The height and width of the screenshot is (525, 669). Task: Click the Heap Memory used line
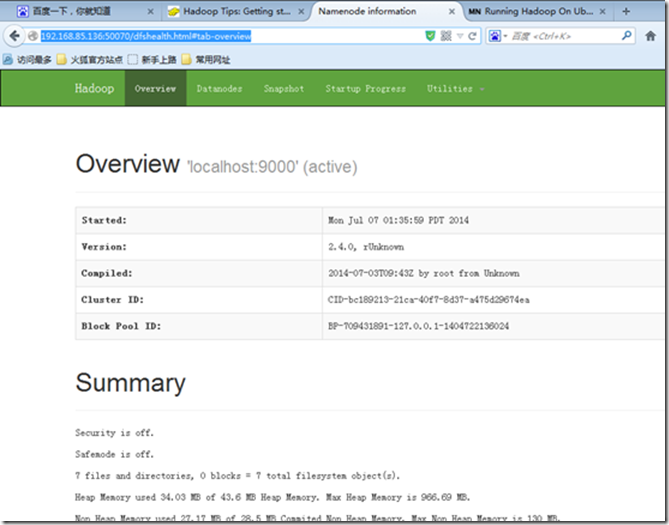click(272, 497)
